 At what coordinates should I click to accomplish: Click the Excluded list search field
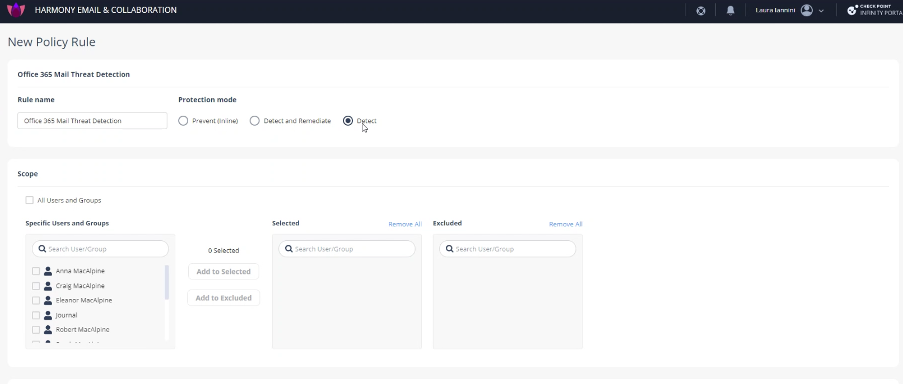tap(507, 249)
